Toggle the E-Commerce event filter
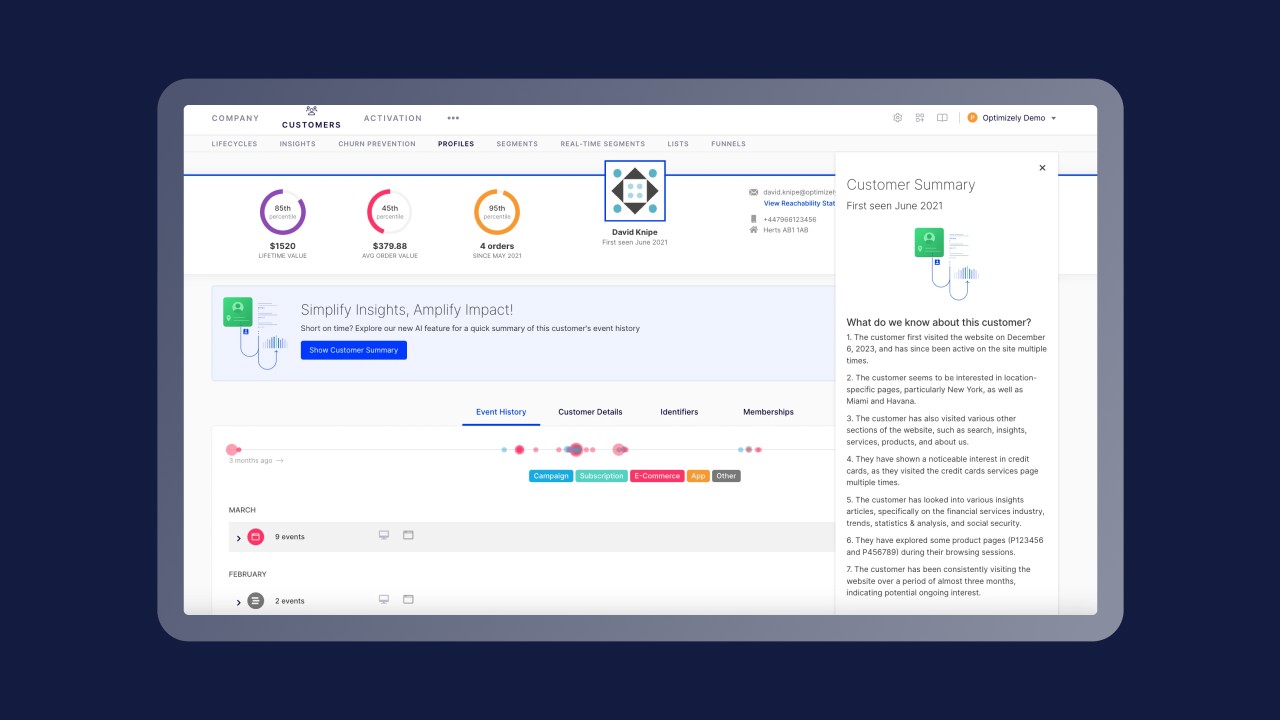Image resolution: width=1280 pixels, height=720 pixels. point(657,476)
